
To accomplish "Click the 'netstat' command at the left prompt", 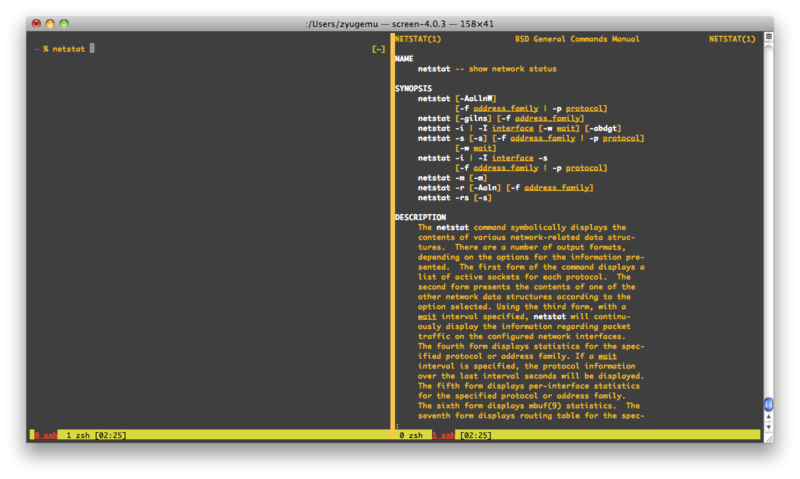I will [68, 49].
